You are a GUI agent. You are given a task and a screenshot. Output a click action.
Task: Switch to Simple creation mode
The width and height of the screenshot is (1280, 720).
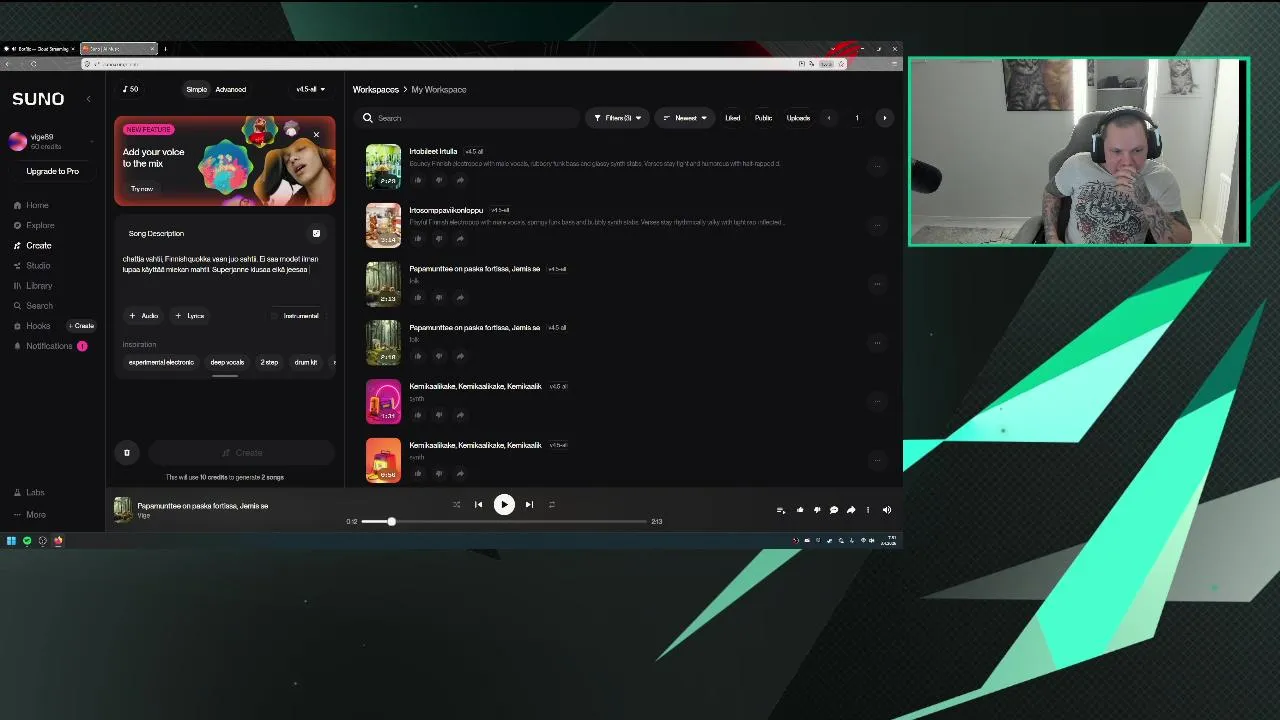[x=196, y=89]
